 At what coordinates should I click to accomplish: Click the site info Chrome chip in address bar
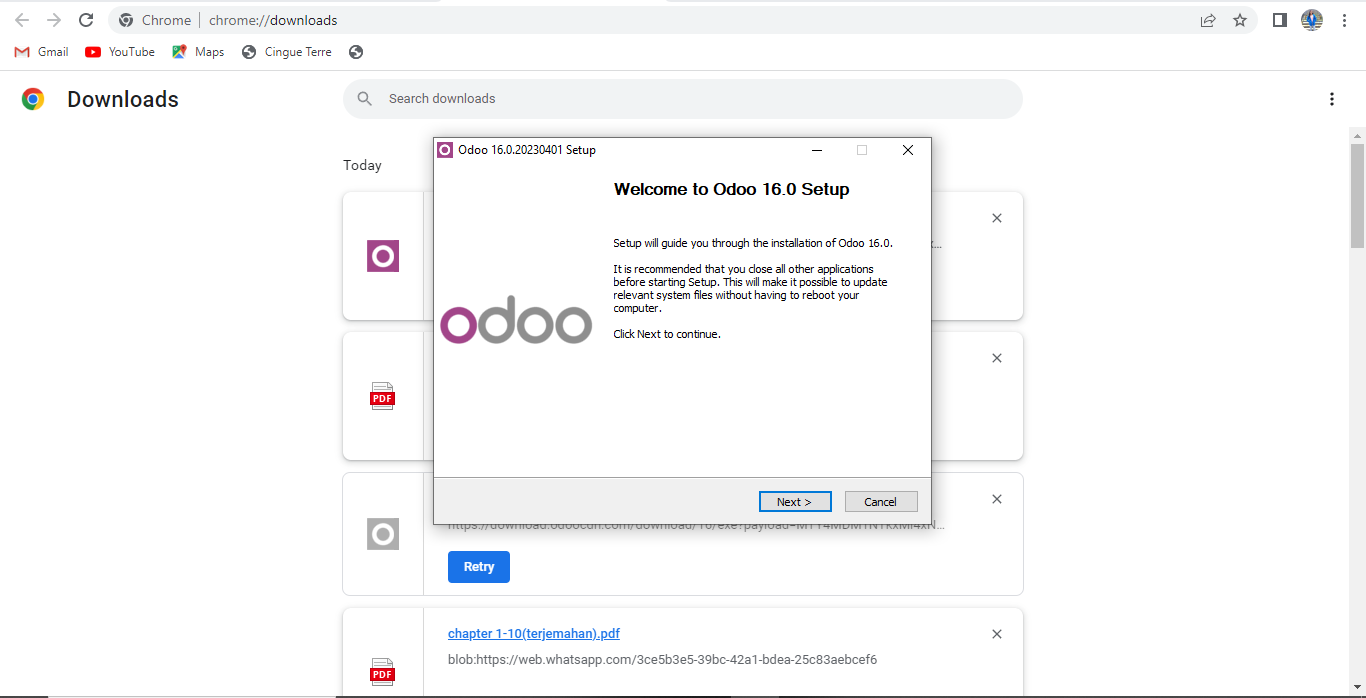[154, 20]
